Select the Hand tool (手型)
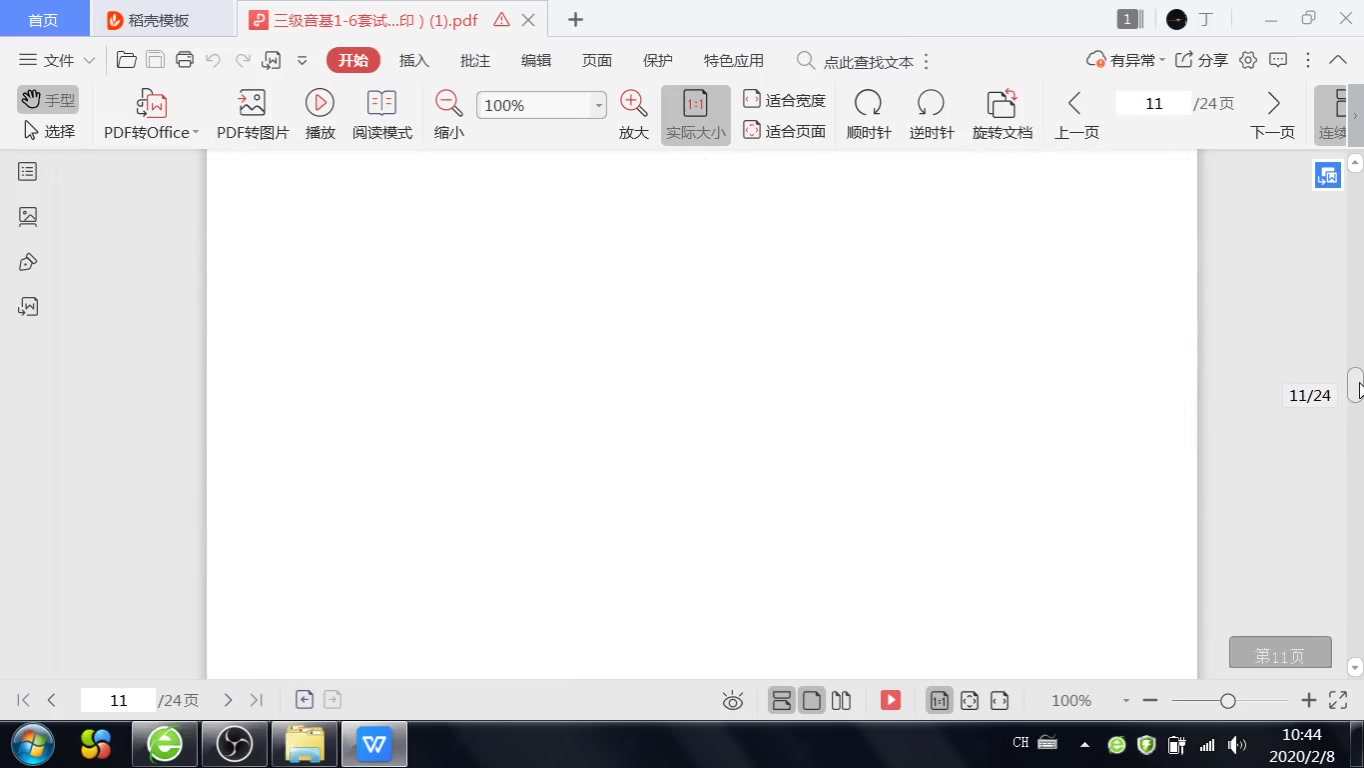Image resolution: width=1364 pixels, height=768 pixels. click(48, 100)
